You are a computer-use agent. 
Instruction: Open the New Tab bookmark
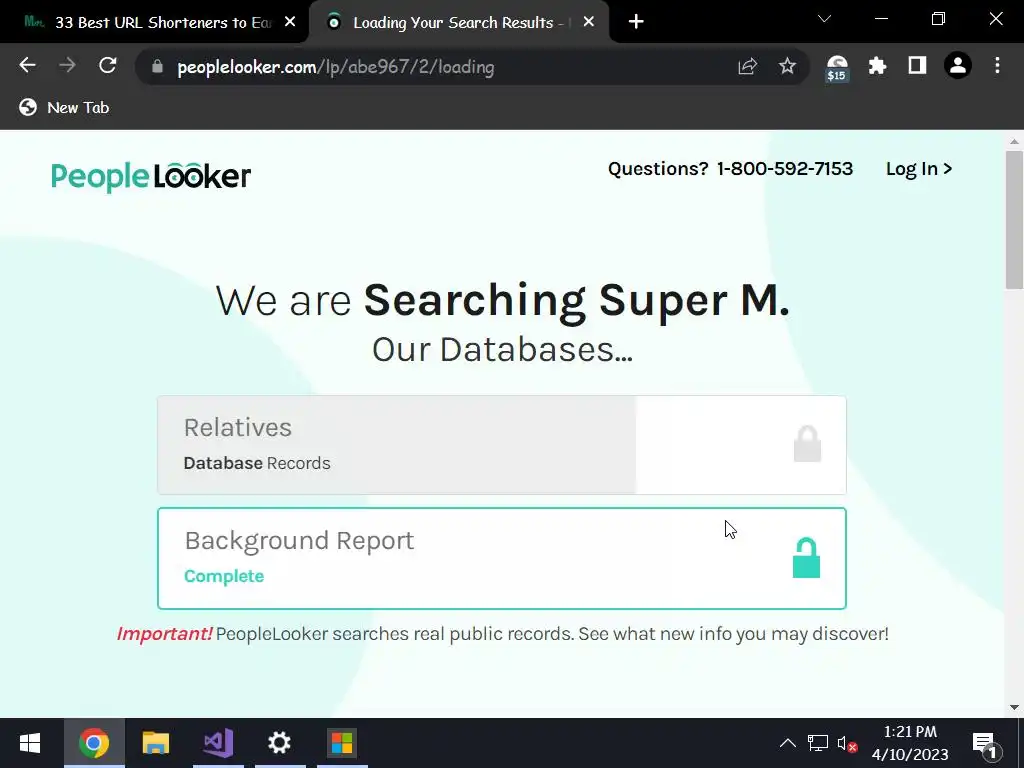(x=64, y=107)
